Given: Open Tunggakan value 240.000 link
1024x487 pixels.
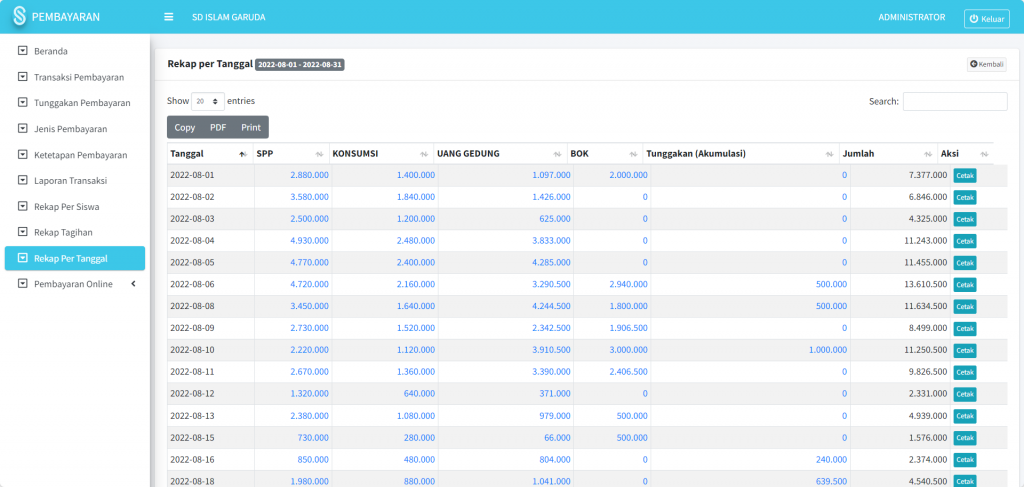Looking at the screenshot, I should pyautogui.click(x=831, y=460).
